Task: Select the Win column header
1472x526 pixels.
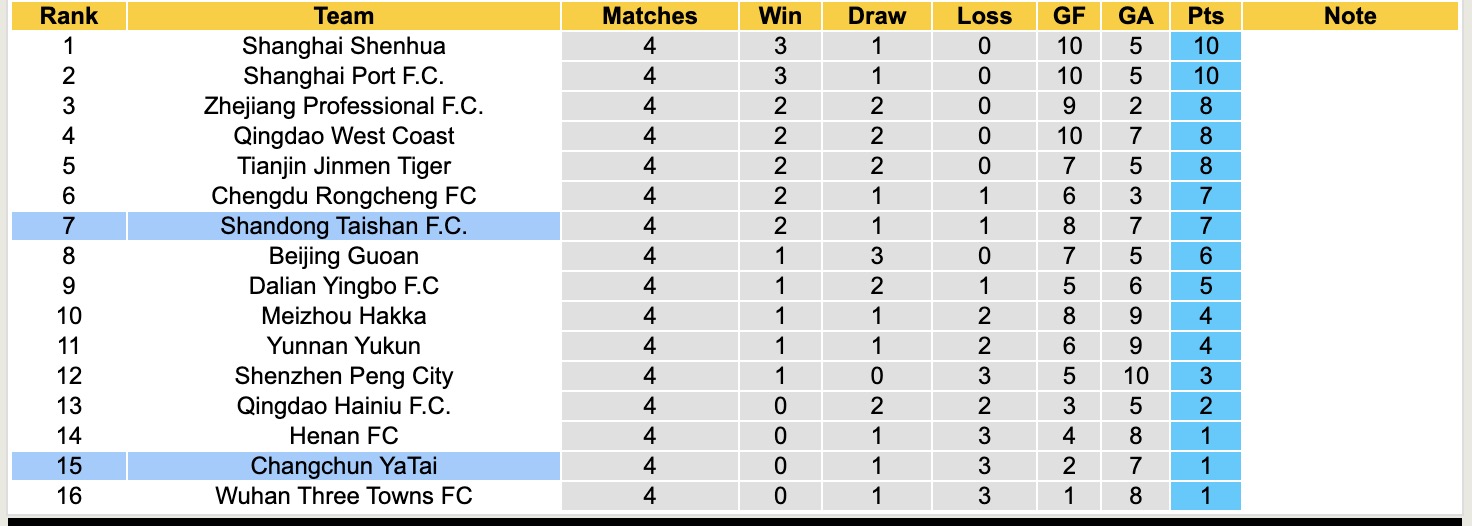Action: pos(780,16)
